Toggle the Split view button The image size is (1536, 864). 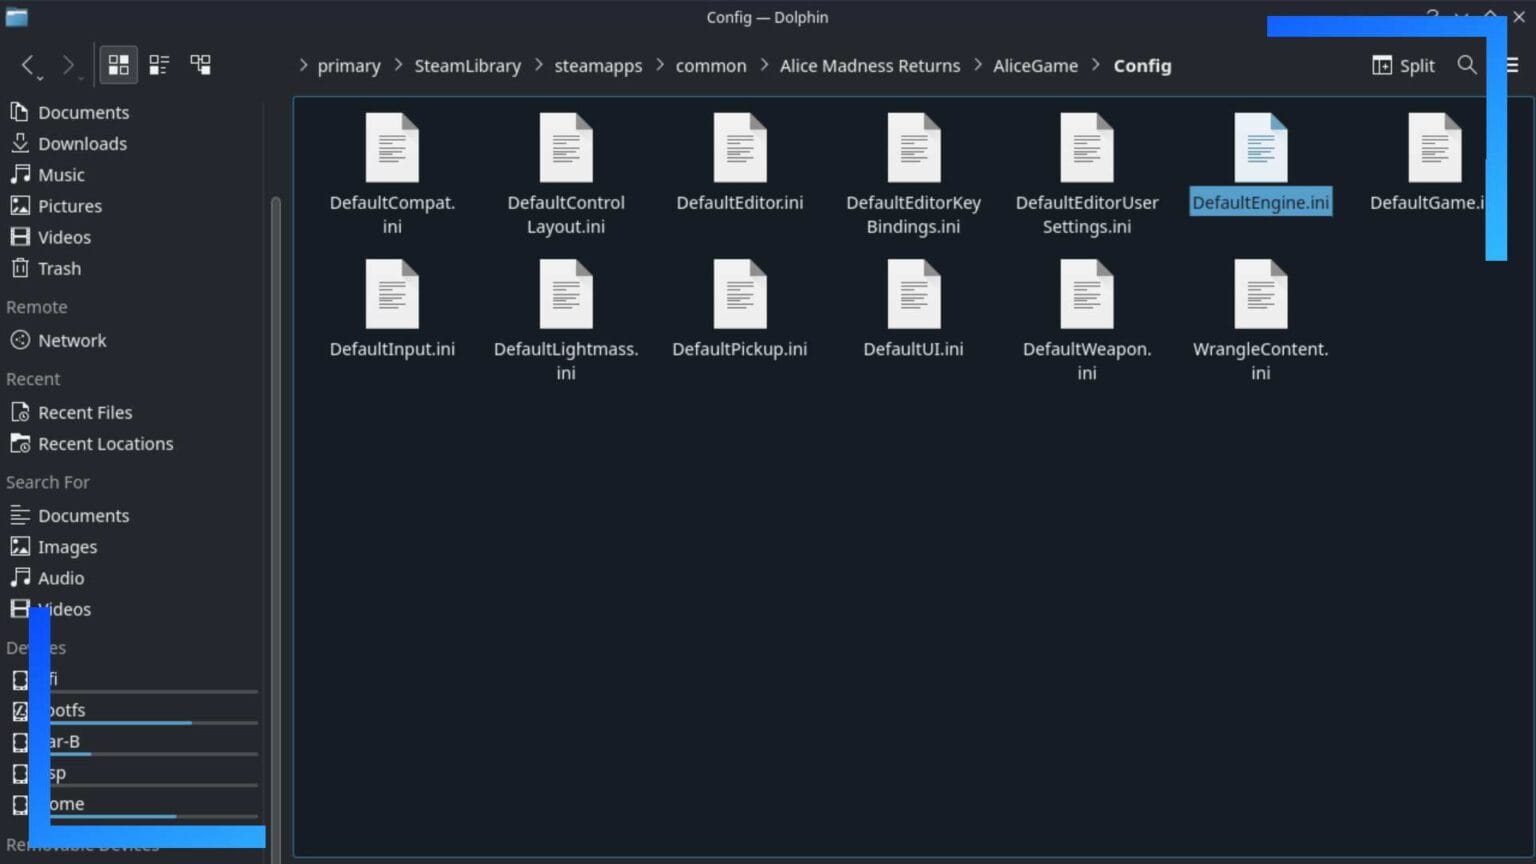coord(1403,65)
